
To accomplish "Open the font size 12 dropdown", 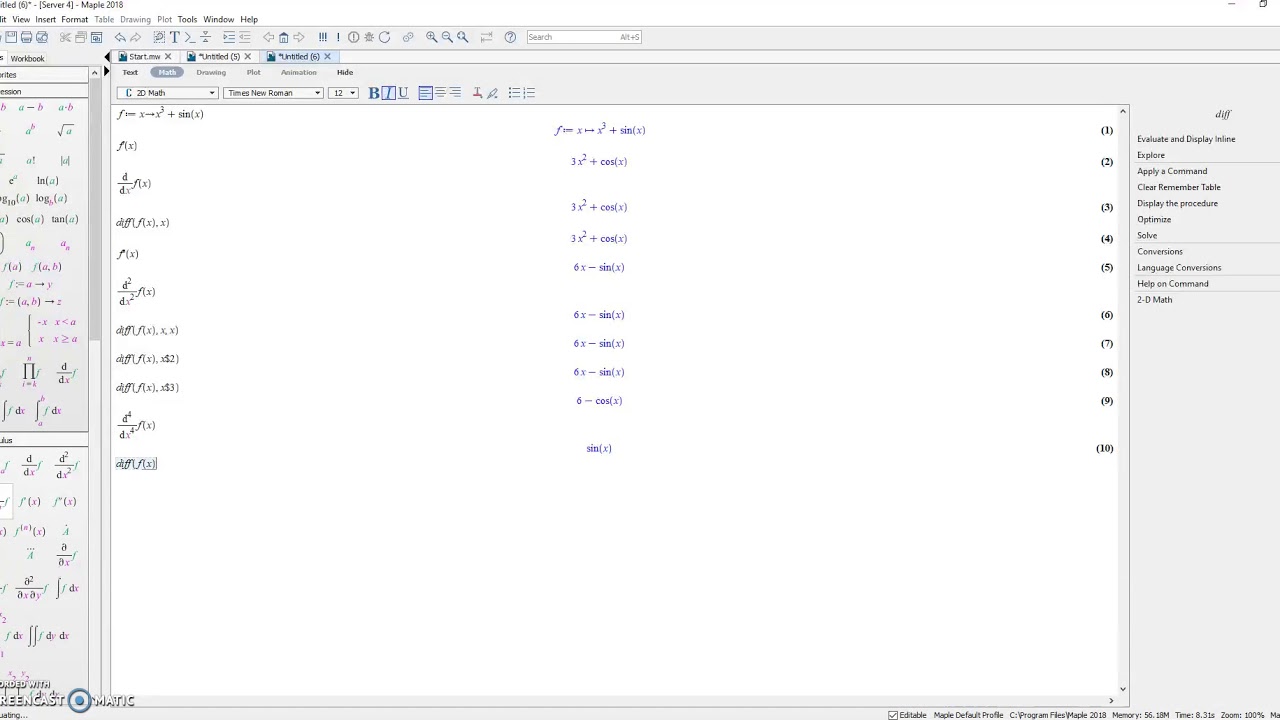I will point(344,93).
